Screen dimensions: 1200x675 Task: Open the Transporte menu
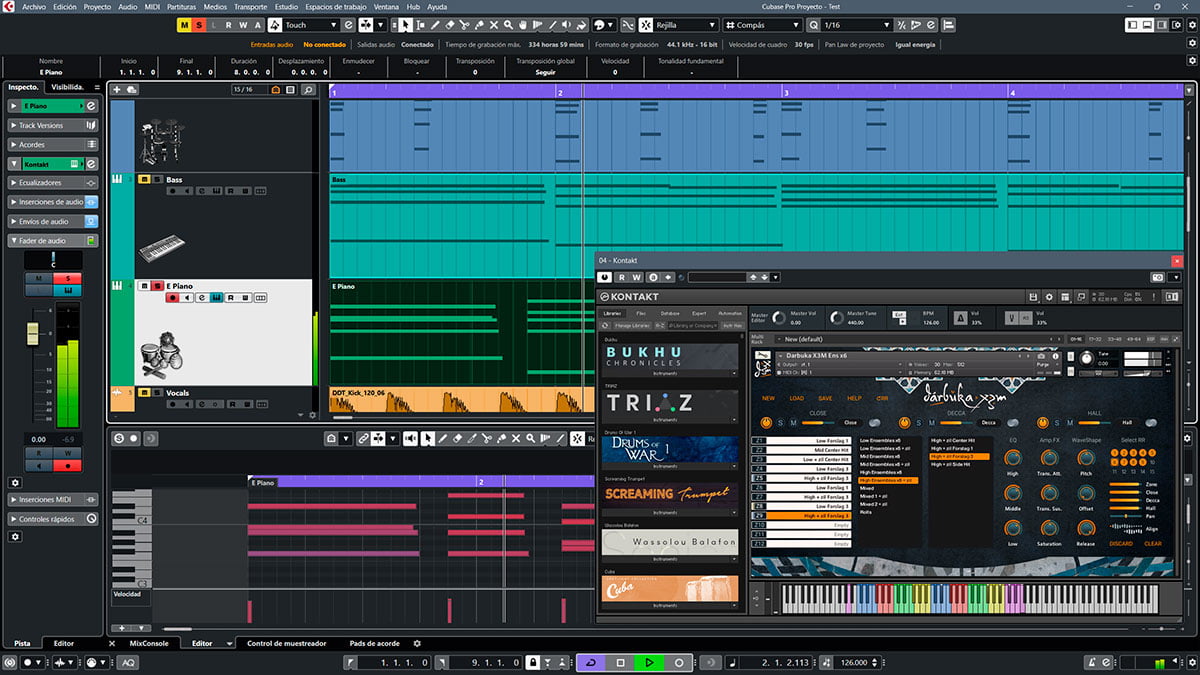point(250,6)
